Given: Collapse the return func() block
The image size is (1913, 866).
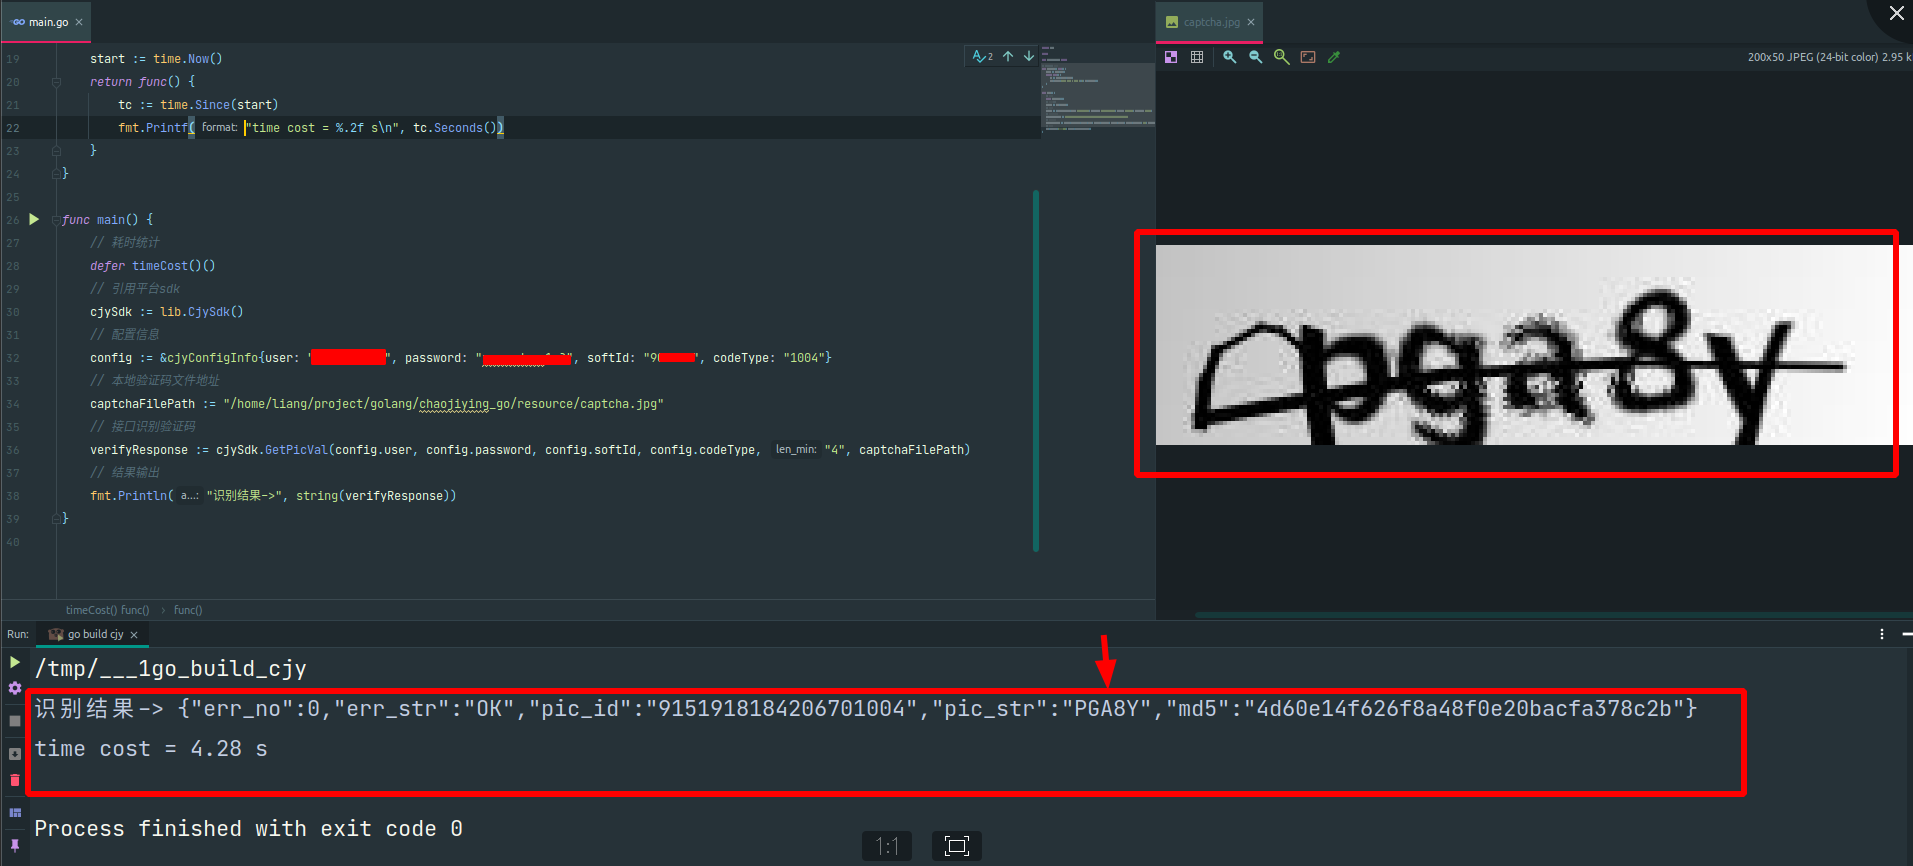Looking at the screenshot, I should [57, 82].
